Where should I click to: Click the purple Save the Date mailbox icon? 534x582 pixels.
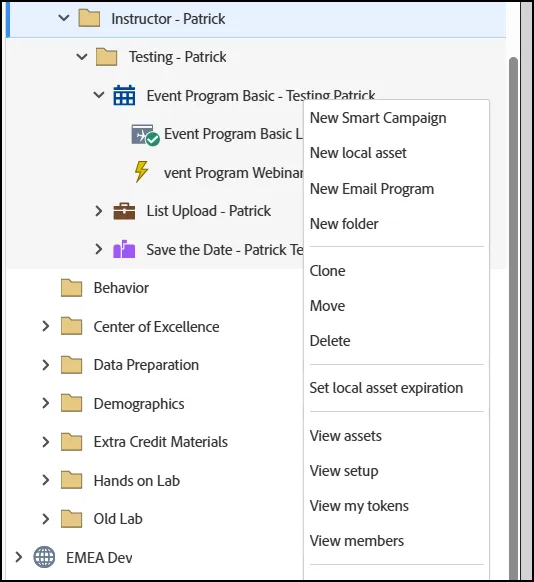(124, 249)
